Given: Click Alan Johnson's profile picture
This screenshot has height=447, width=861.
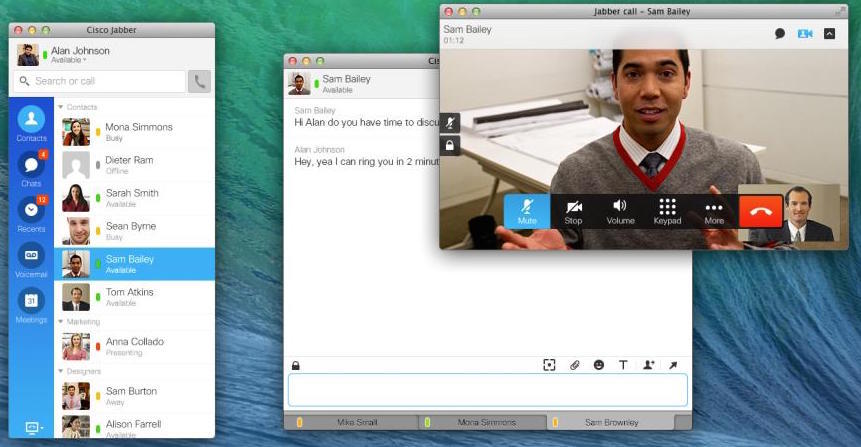Looking at the screenshot, I should [x=27, y=55].
